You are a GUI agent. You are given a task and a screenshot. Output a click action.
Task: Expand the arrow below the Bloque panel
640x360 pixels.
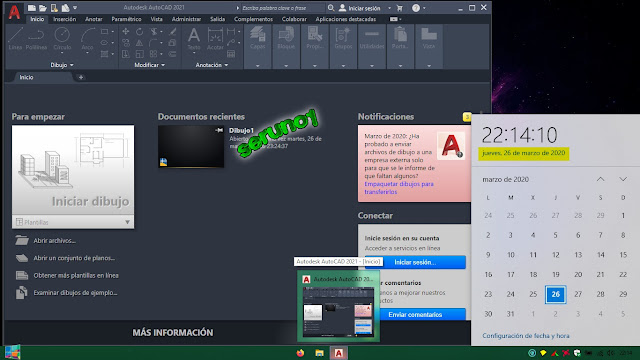pyautogui.click(x=286, y=65)
